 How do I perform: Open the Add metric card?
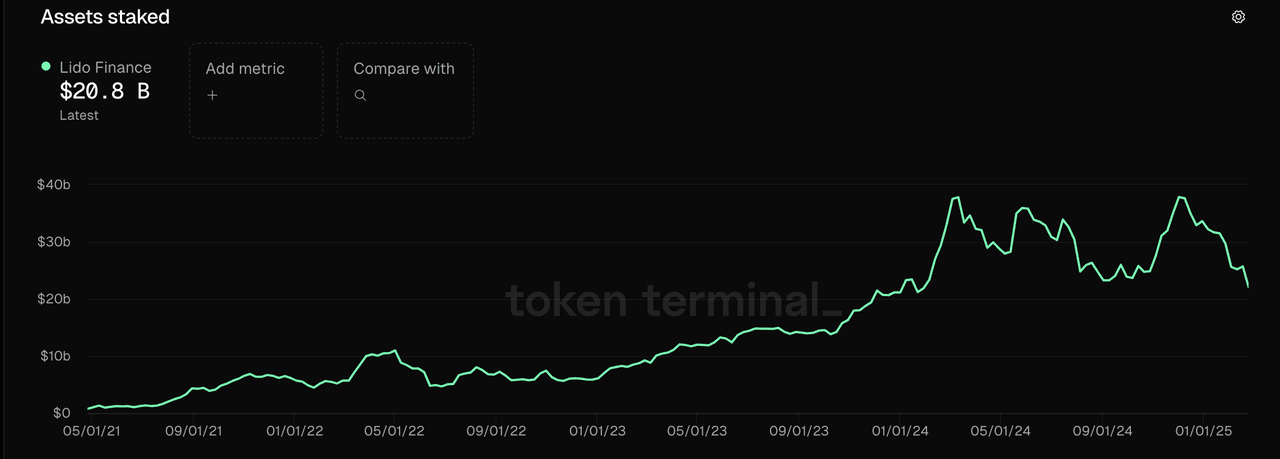pos(255,89)
